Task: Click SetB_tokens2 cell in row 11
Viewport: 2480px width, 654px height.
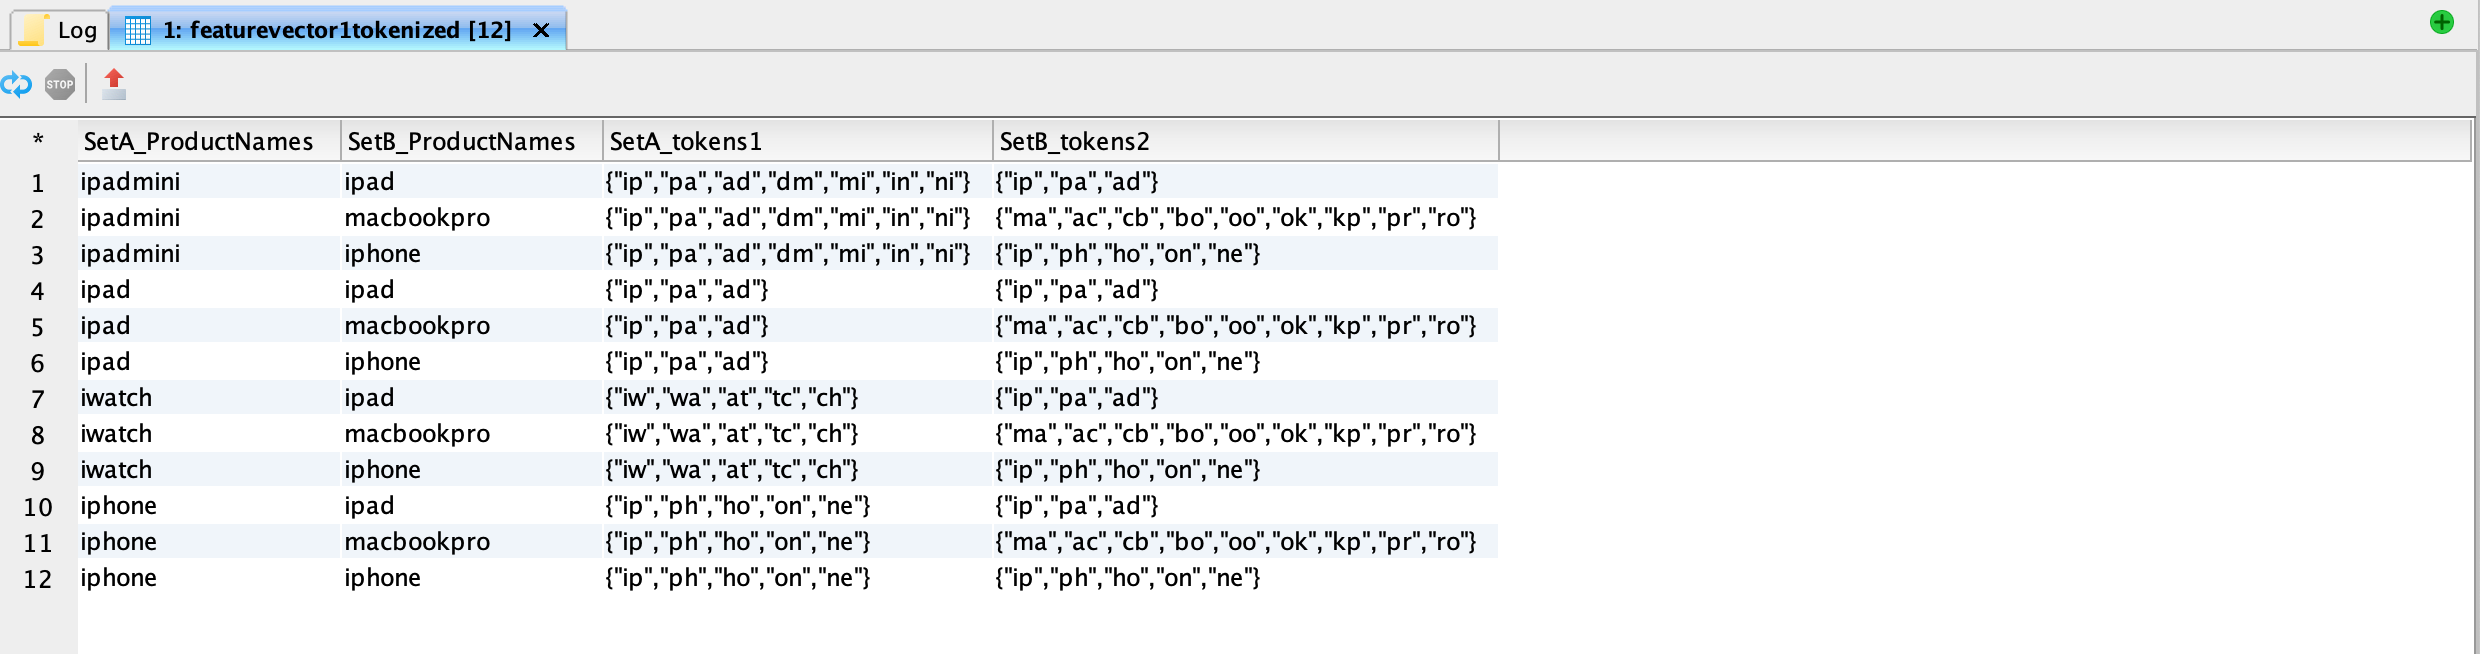Action: pos(1235,542)
